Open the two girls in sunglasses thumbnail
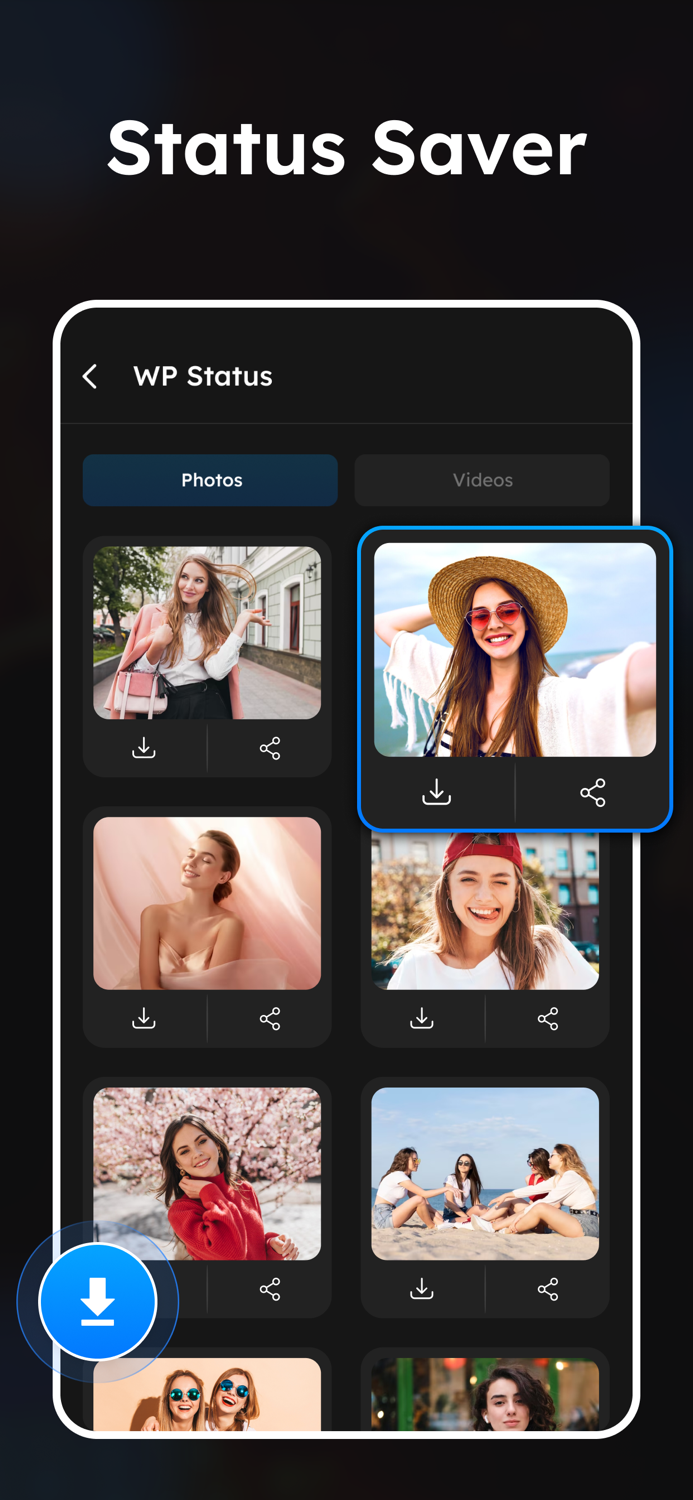The width and height of the screenshot is (693, 1500). 207,1394
